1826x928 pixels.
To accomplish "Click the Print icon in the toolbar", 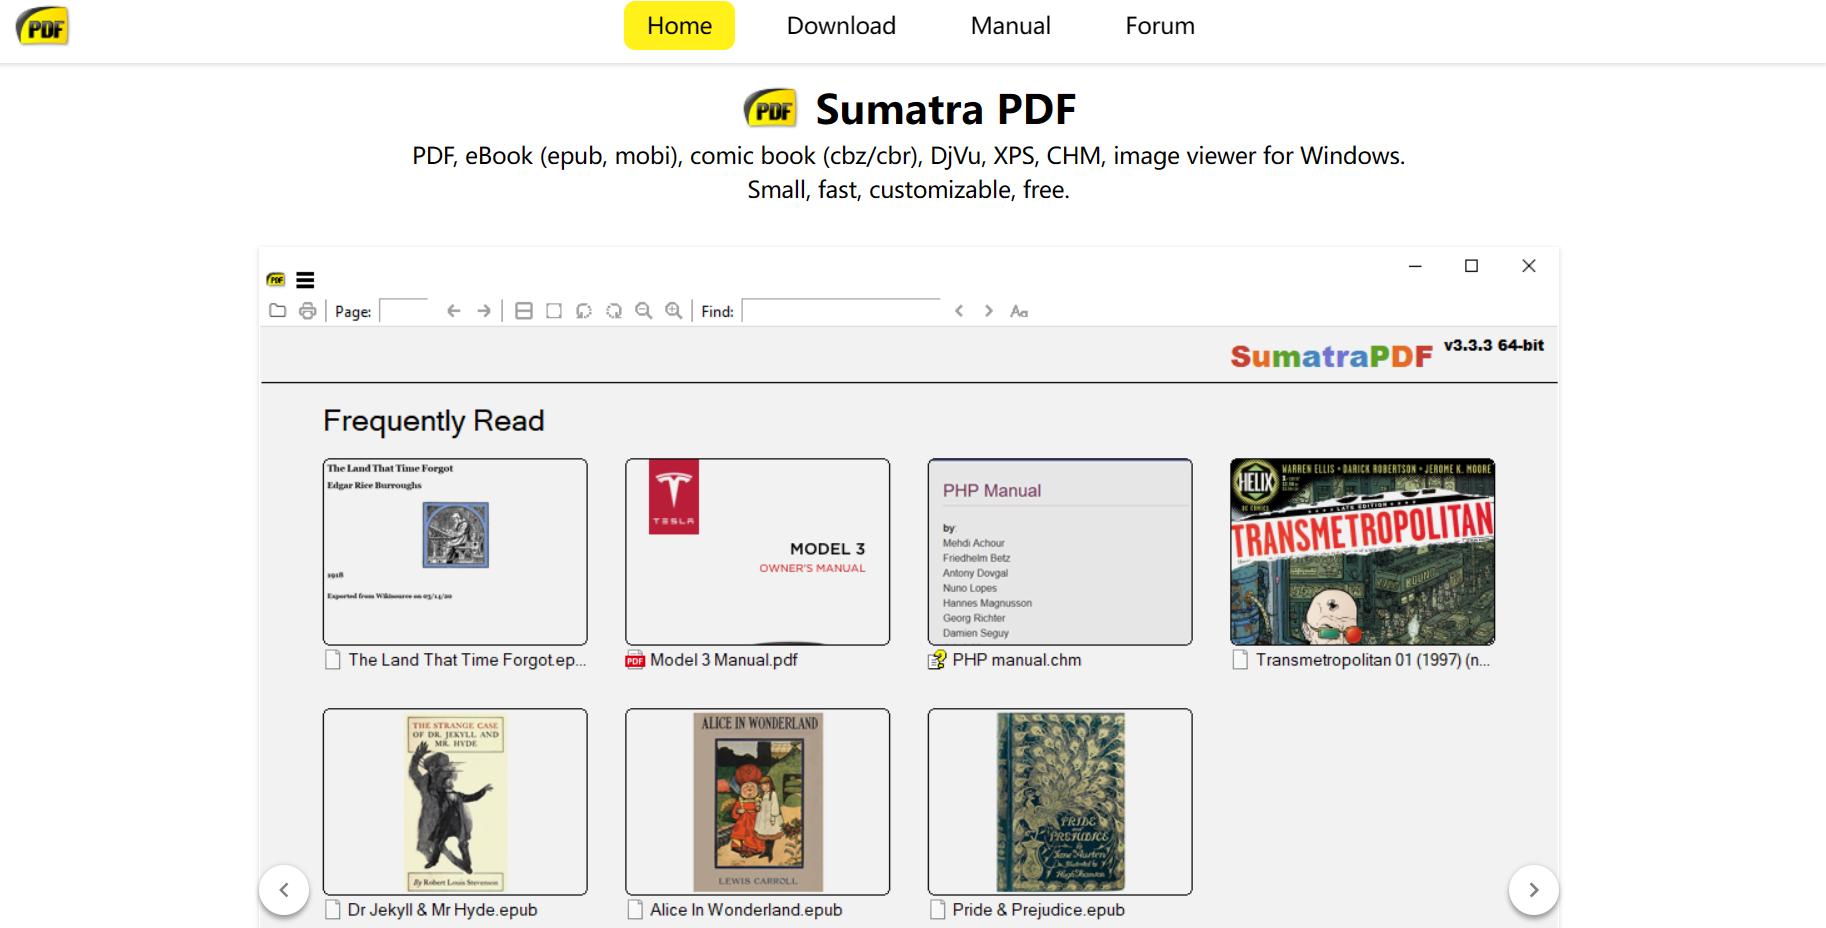I will point(307,311).
